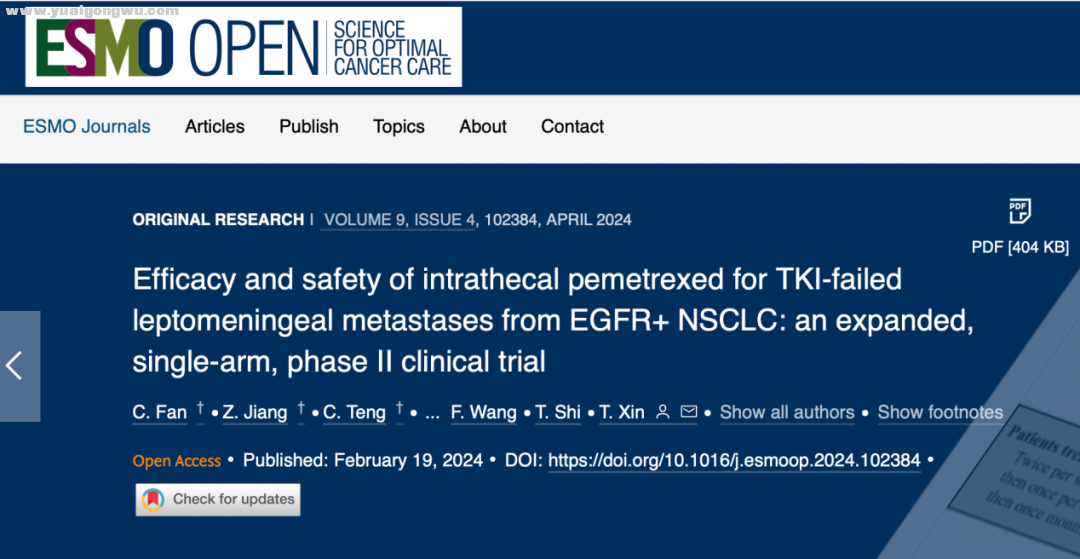Open the Volume 9, Issue 4 link

400,220
